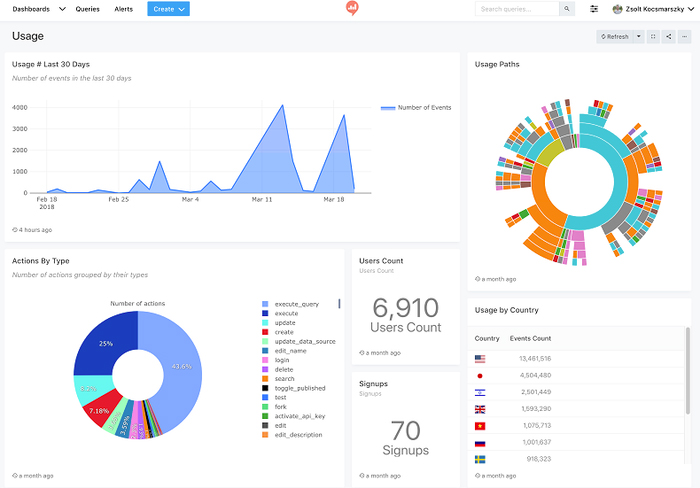Click the Actions legend scrollbar handle
700x488 pixels.
coord(339,304)
